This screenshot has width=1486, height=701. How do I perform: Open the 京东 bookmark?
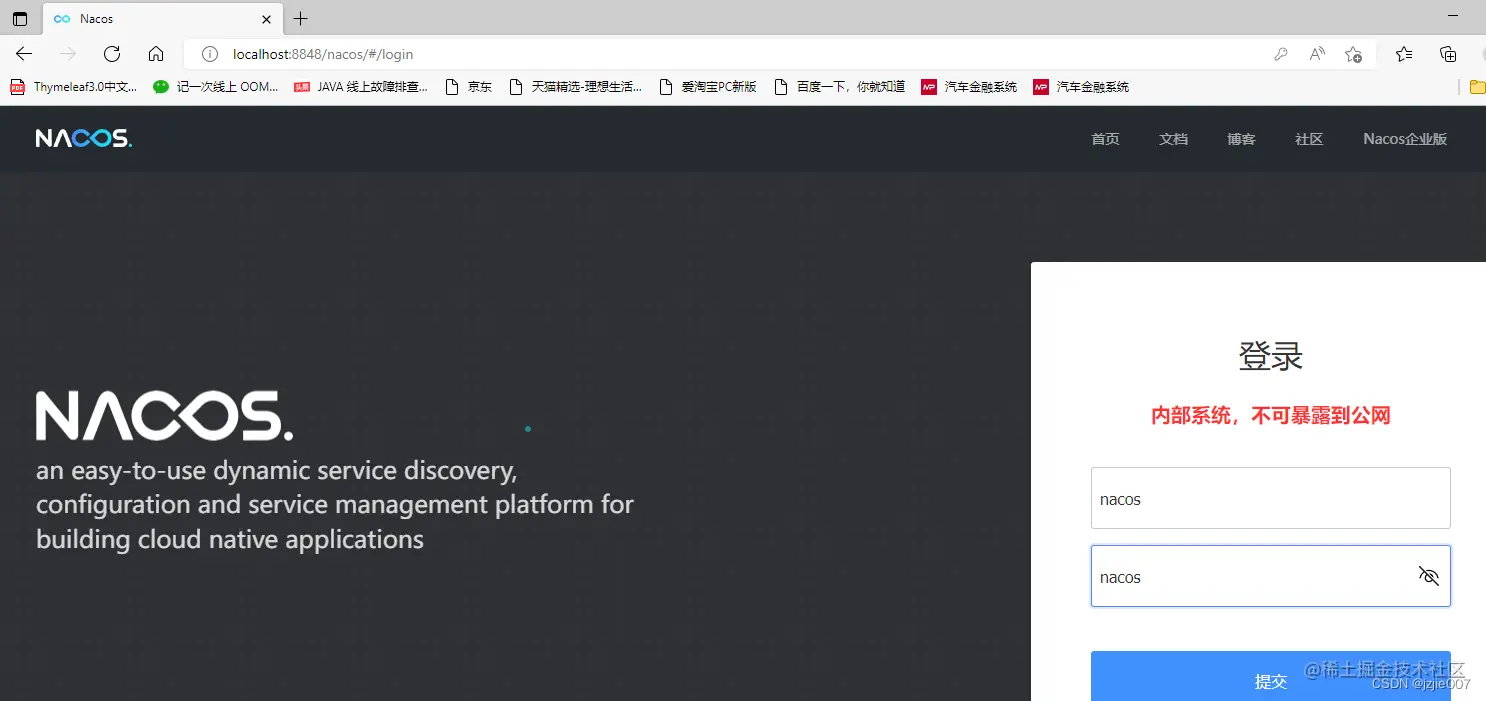coord(469,87)
